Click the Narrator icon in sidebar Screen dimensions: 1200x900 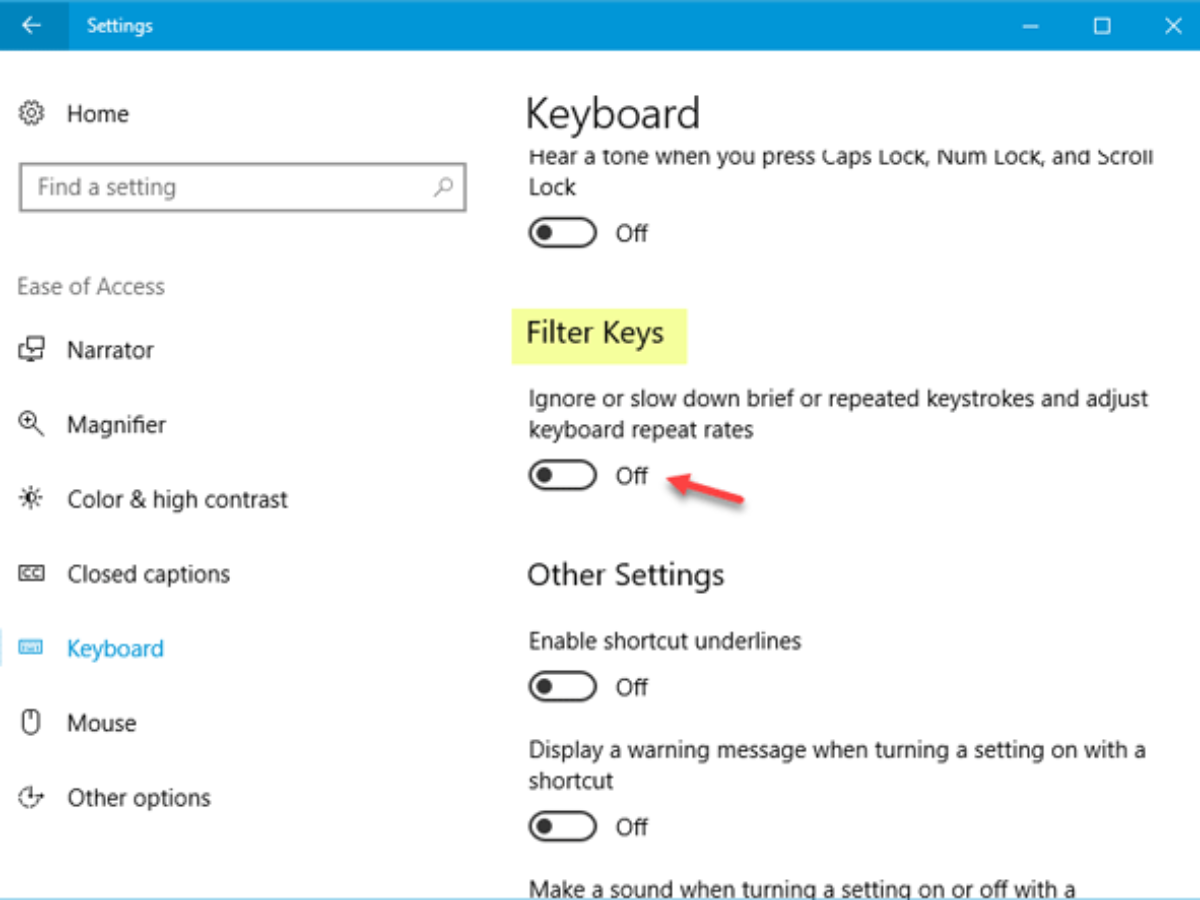click(x=32, y=350)
